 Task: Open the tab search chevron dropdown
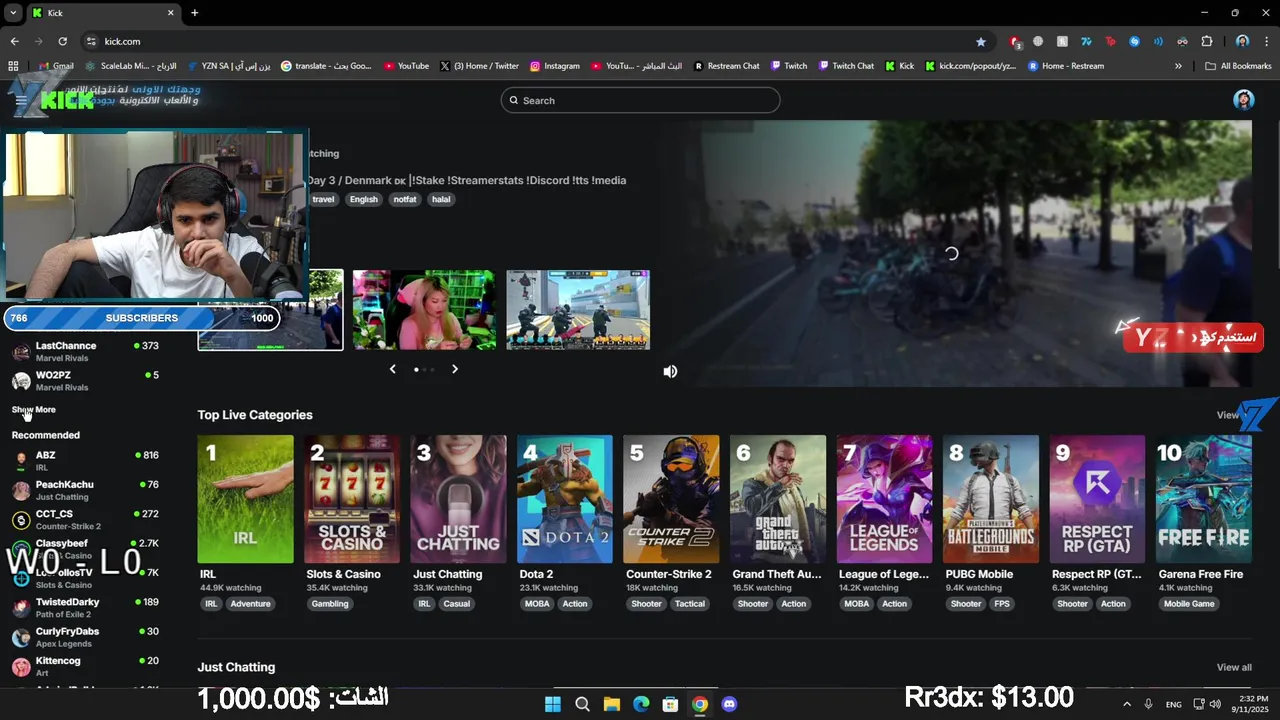tap(13, 13)
